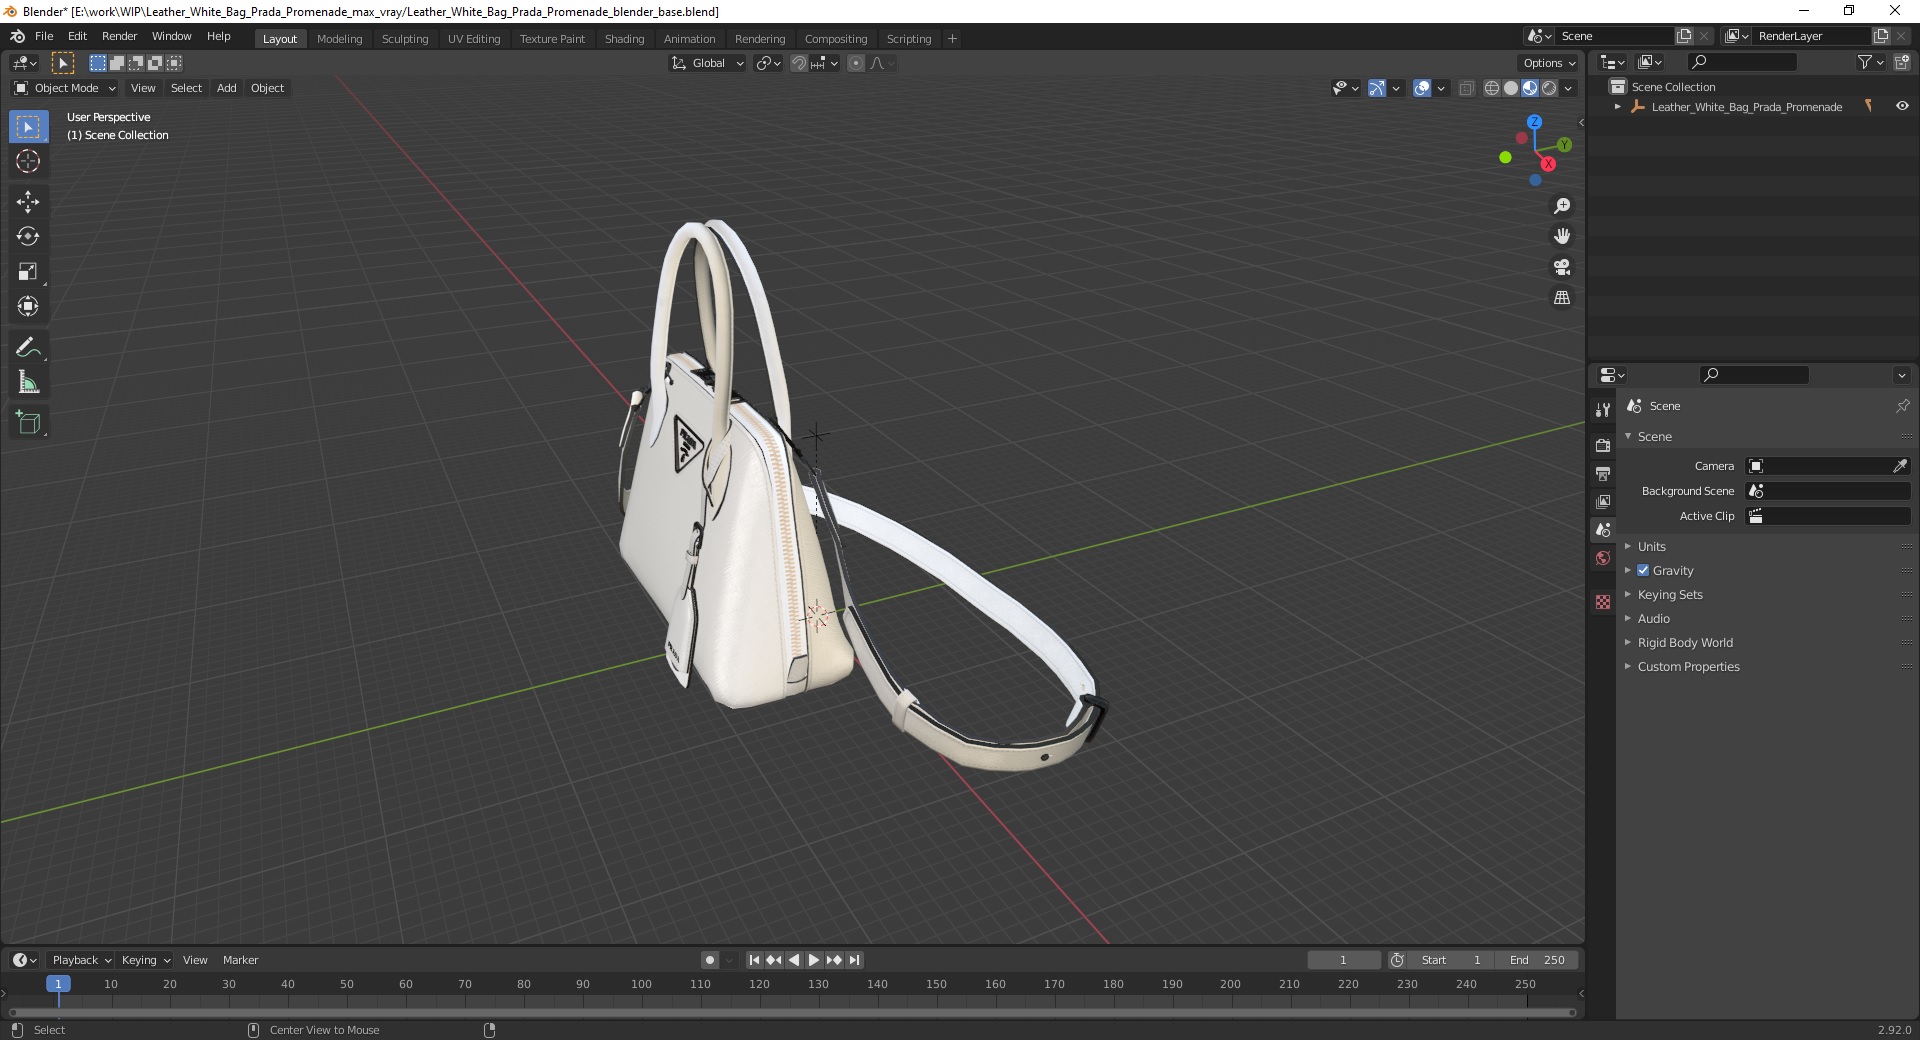Expand the Units panel
Image resolution: width=1920 pixels, height=1040 pixels.
click(x=1652, y=546)
